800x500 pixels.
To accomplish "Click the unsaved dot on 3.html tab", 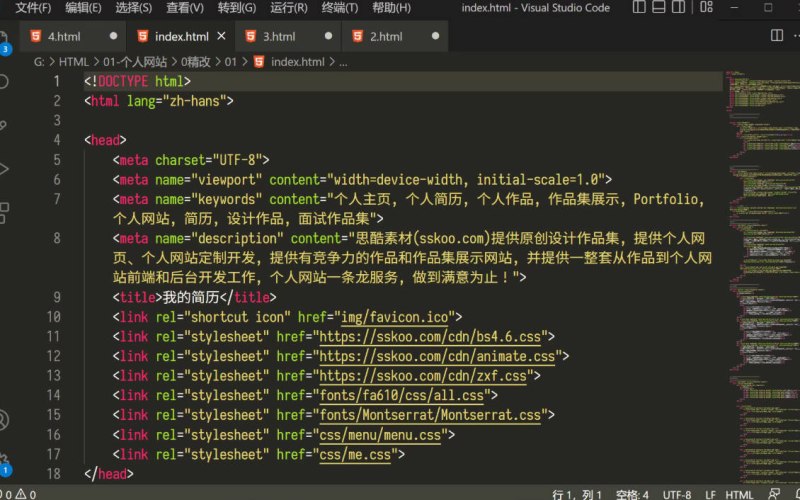I will coord(328,36).
